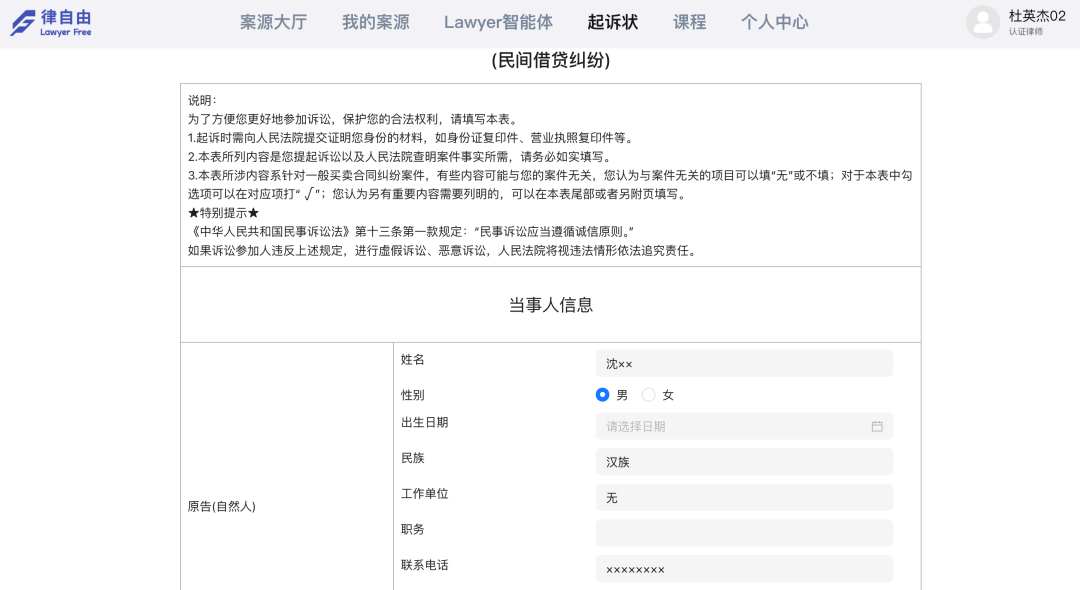Click the empty 职务 input field
The height and width of the screenshot is (590, 1080).
click(744, 532)
